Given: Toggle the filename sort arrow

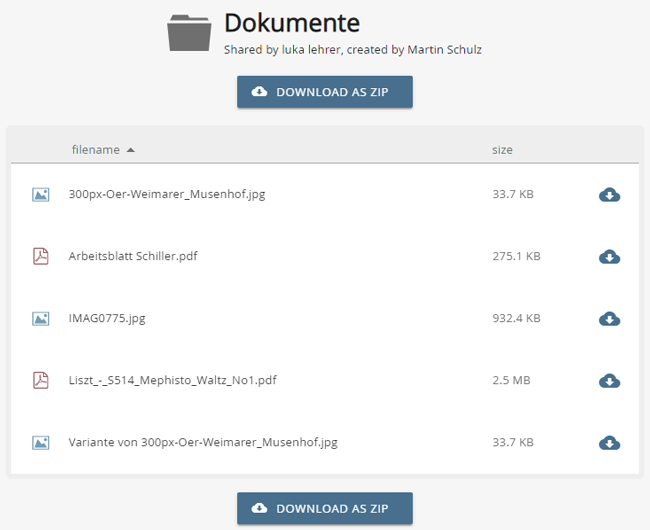Looking at the screenshot, I should point(131,150).
